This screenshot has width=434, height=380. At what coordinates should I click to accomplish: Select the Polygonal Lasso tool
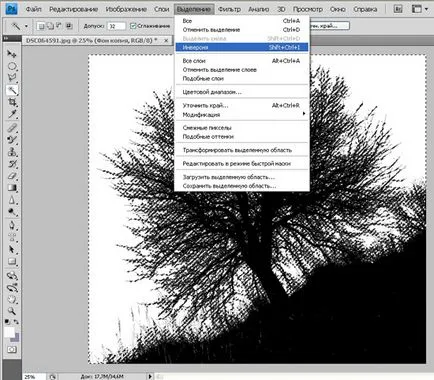point(12,78)
